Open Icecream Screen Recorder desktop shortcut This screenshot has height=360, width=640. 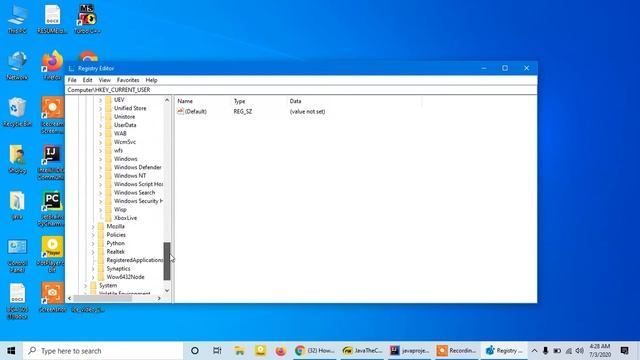pyautogui.click(x=52, y=115)
